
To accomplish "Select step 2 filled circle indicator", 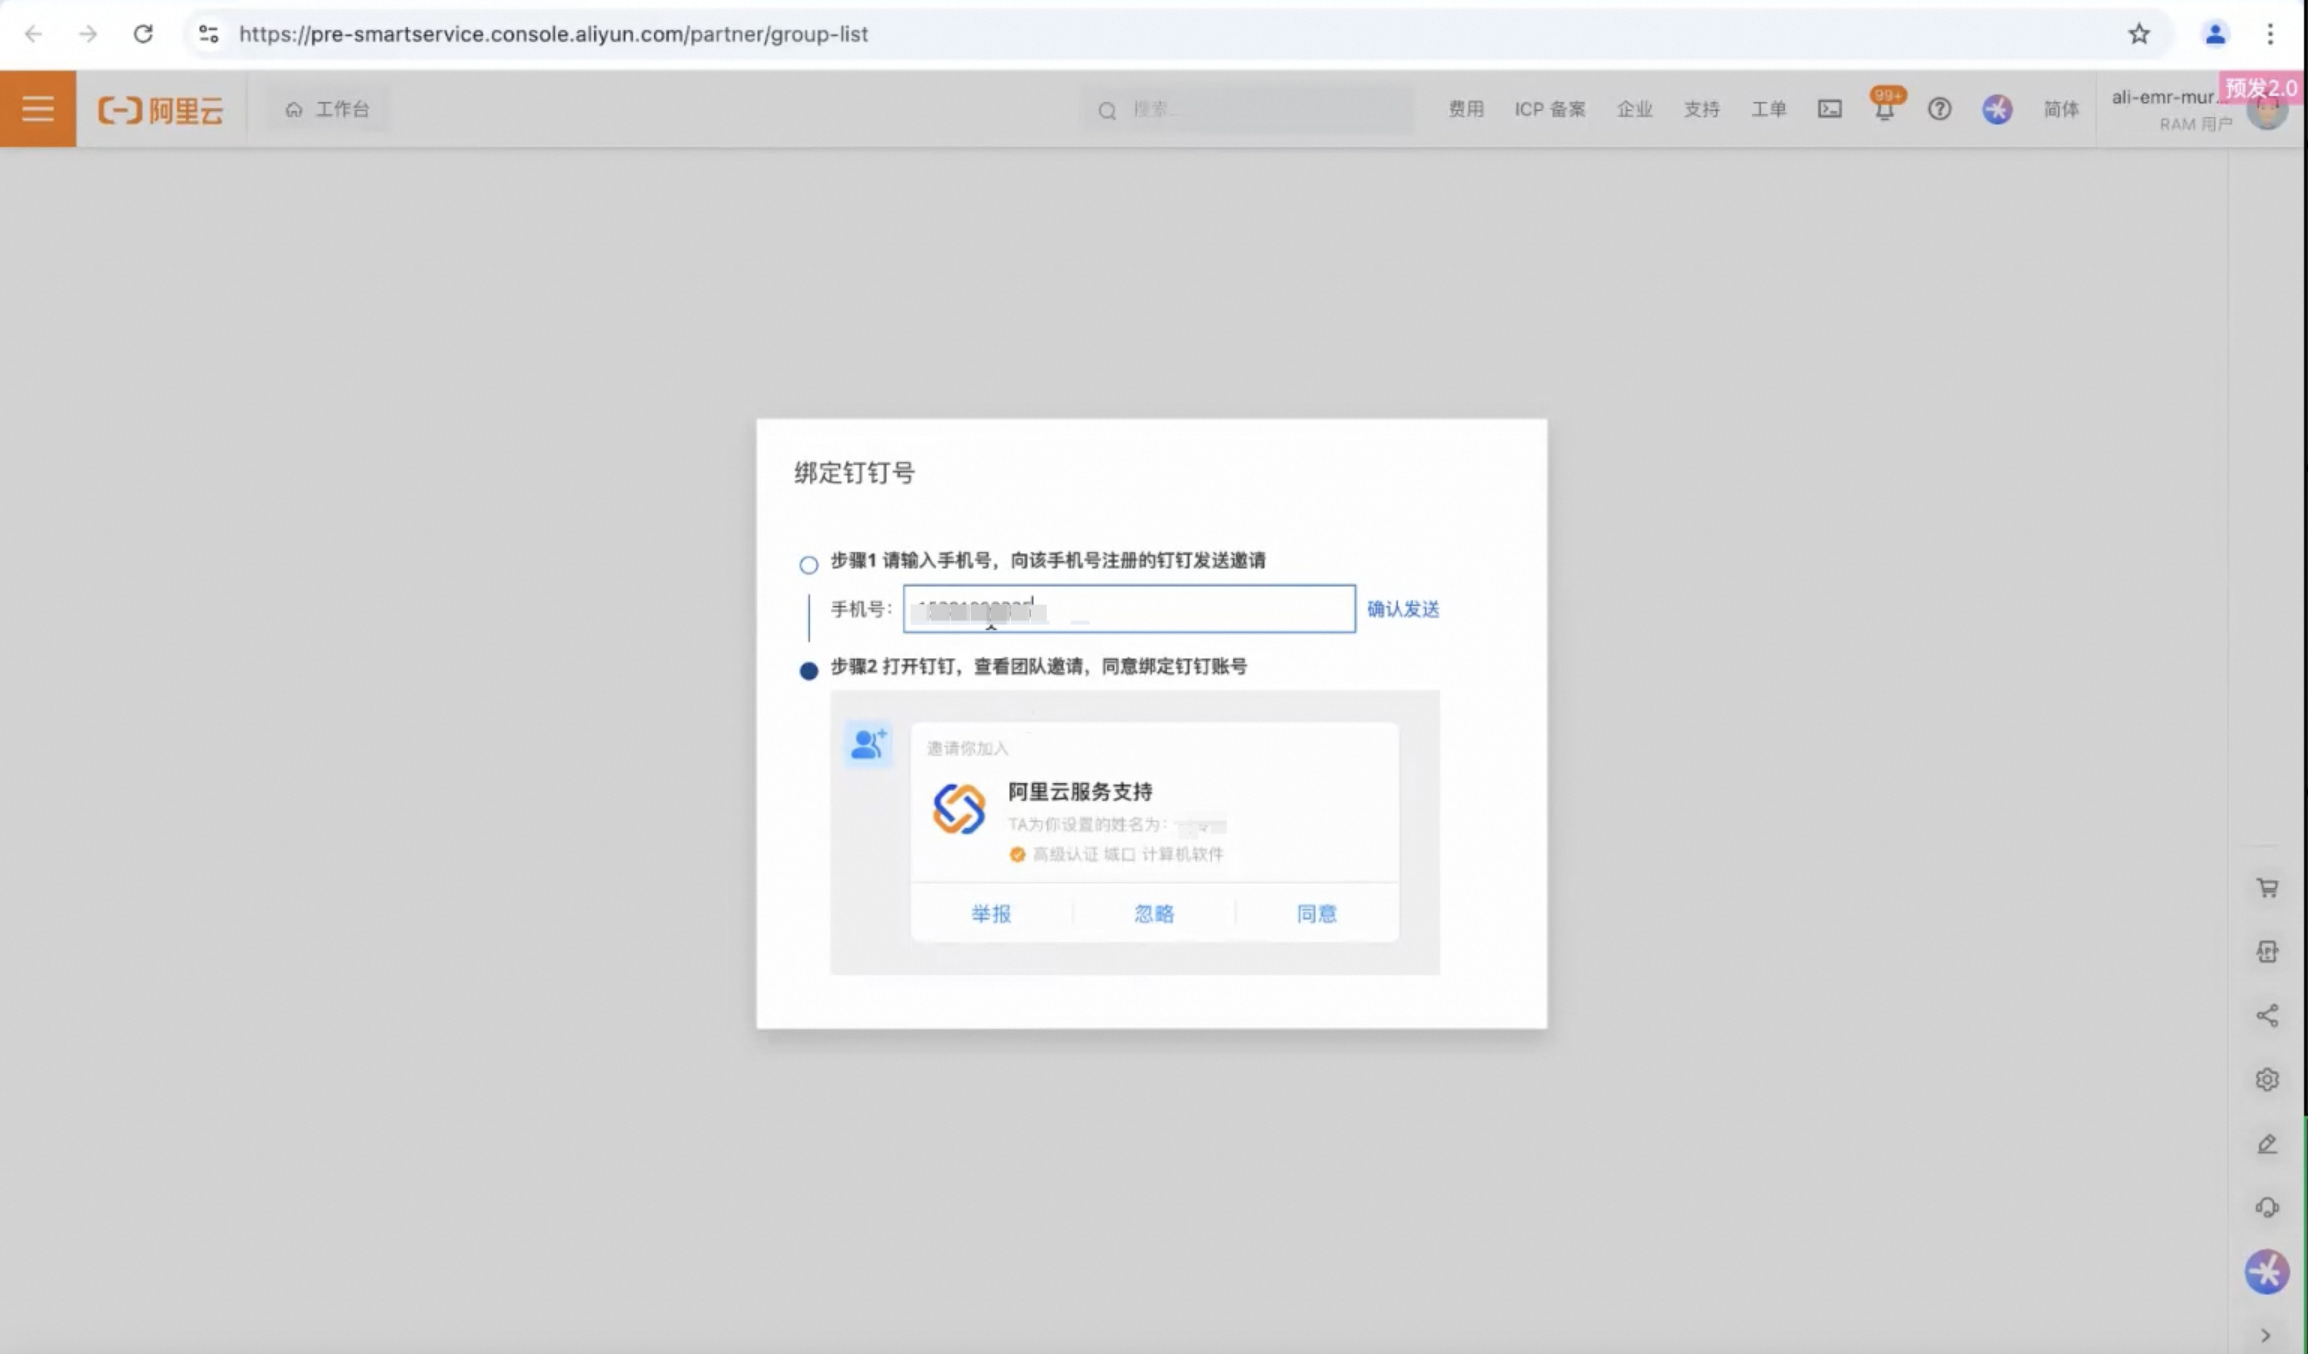I will [x=809, y=671].
